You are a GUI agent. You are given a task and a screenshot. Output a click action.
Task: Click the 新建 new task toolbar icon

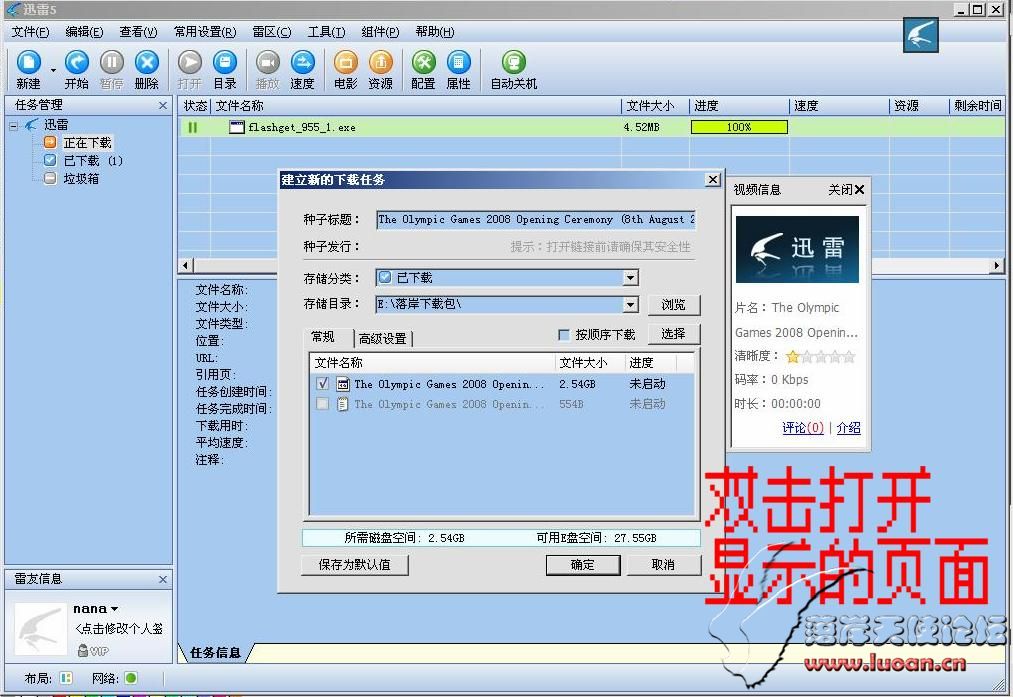(x=28, y=63)
